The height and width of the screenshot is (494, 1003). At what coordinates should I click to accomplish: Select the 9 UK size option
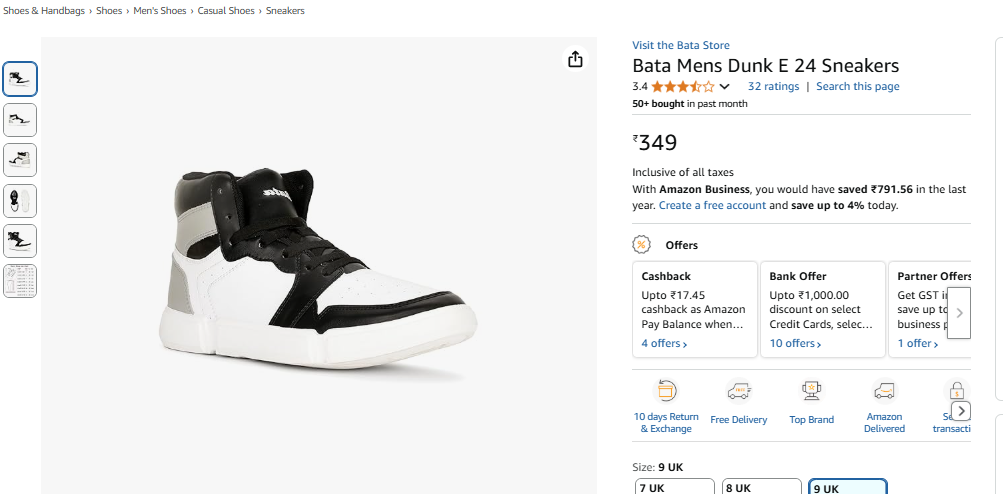848,487
